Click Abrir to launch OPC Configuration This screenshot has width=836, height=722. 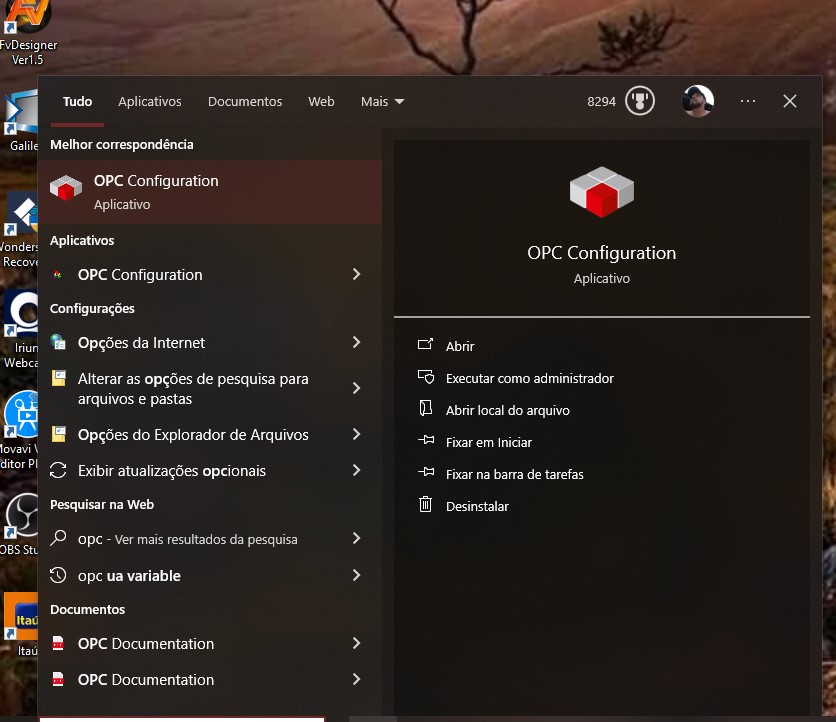coord(460,346)
